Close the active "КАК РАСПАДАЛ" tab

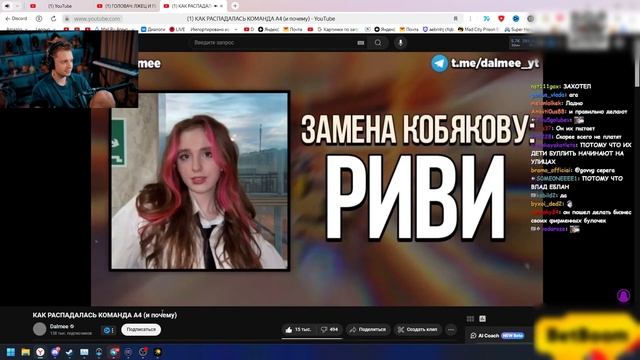click(222, 6)
